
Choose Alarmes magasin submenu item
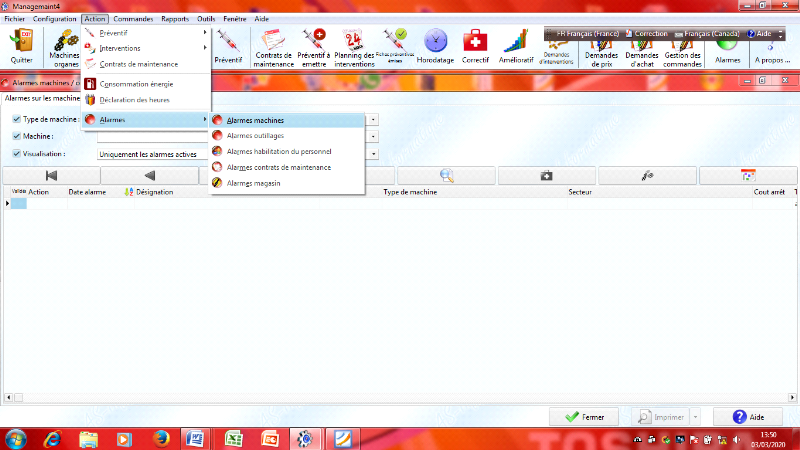(287, 183)
